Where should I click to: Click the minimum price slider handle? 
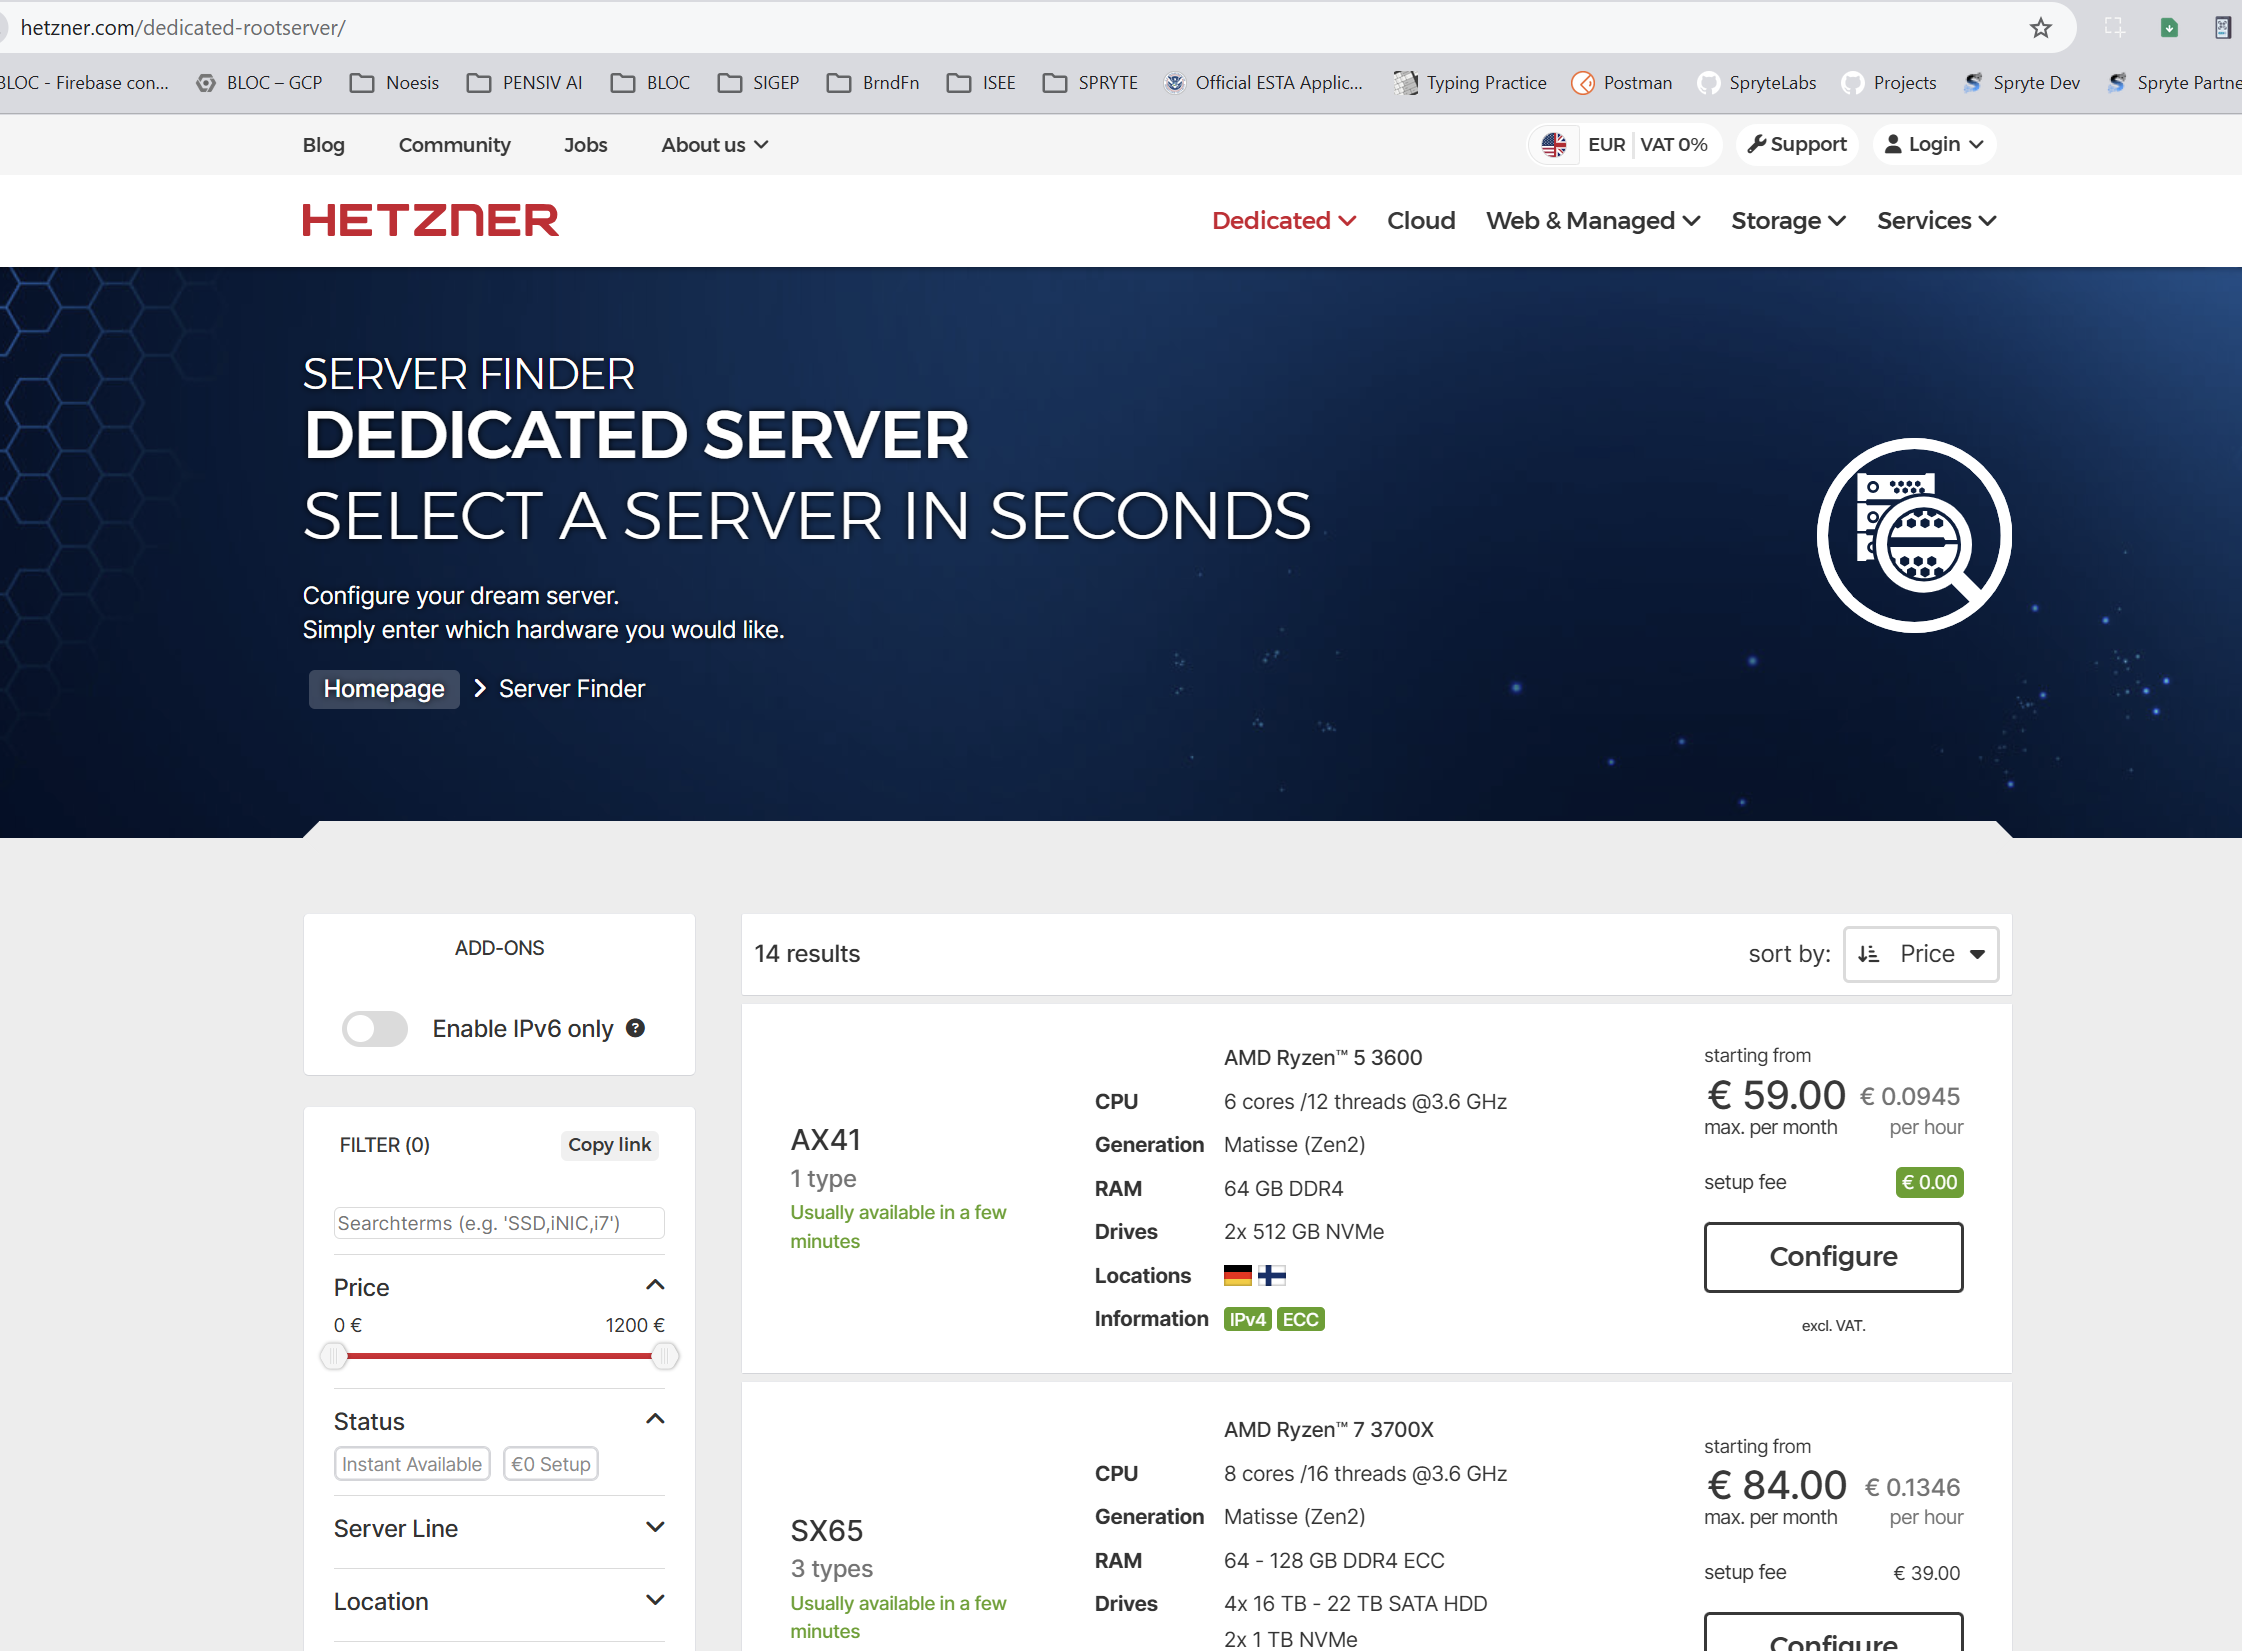point(334,1356)
